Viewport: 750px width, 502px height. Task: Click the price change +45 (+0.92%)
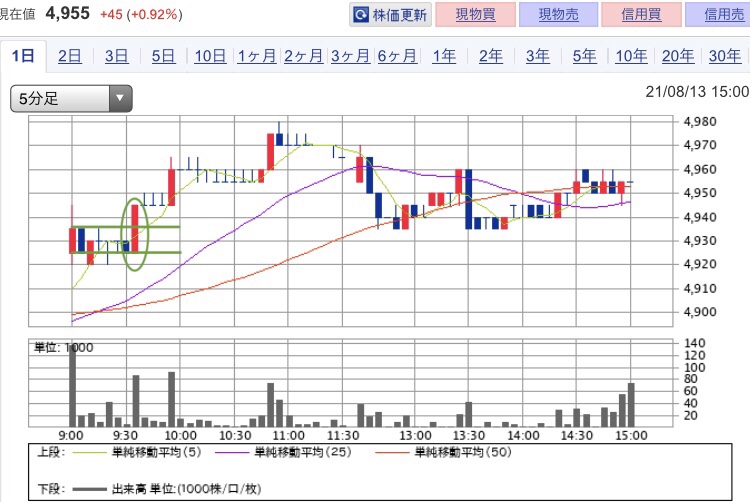(x=142, y=15)
